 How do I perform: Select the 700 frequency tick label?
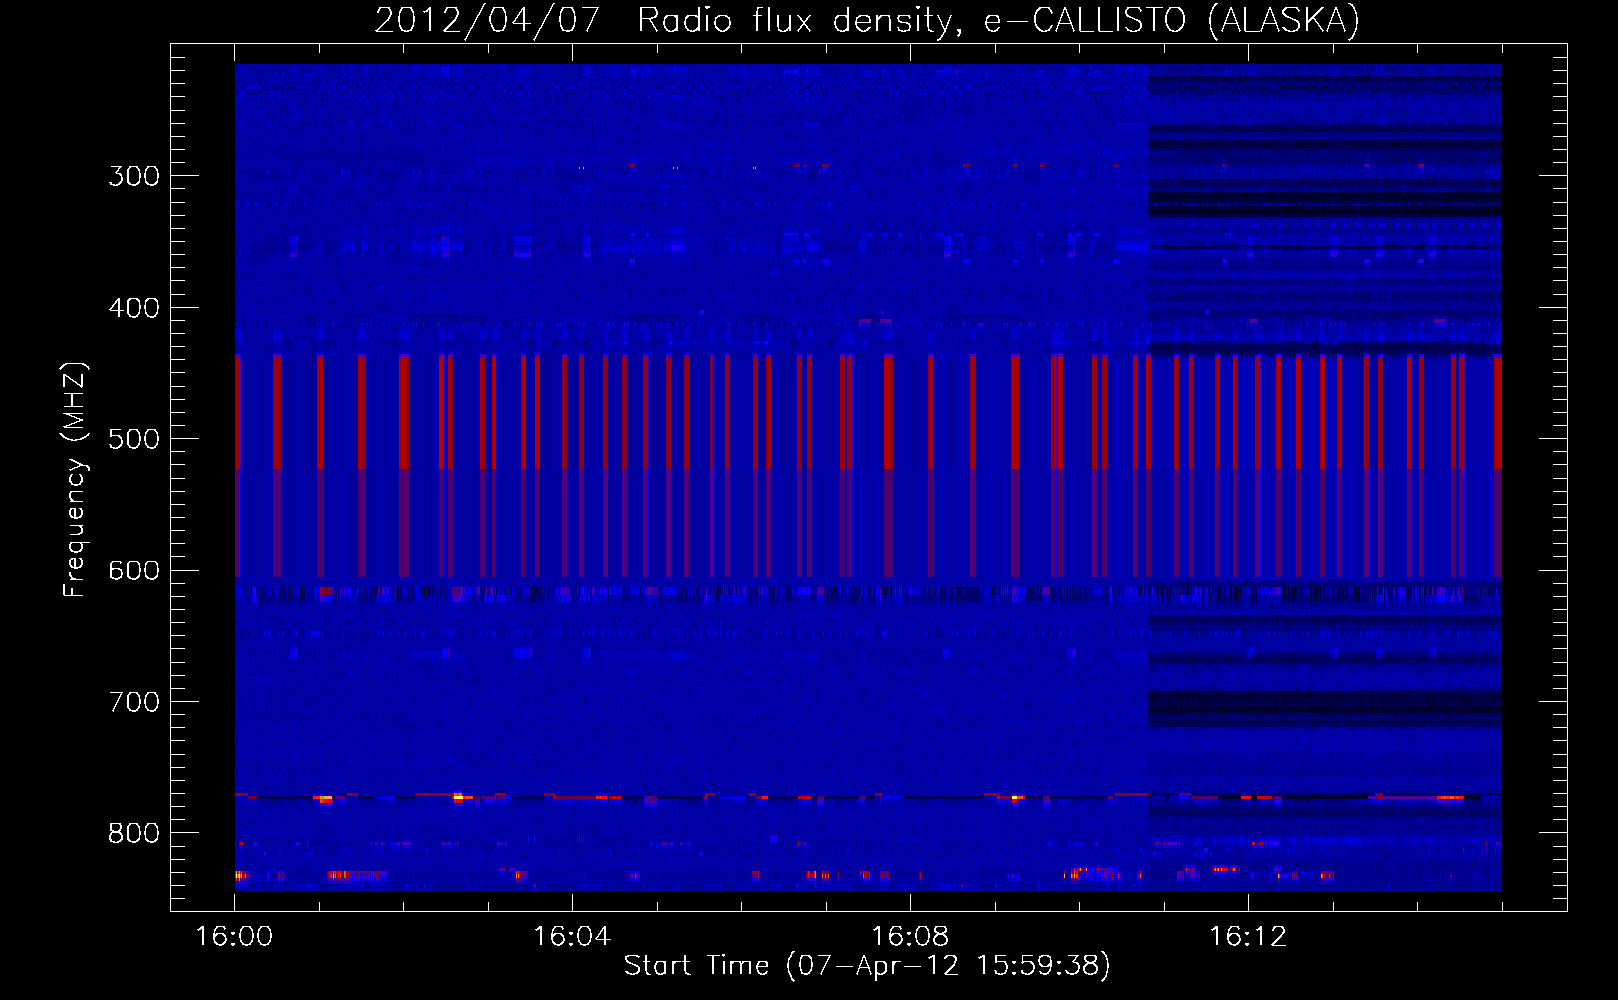134,702
